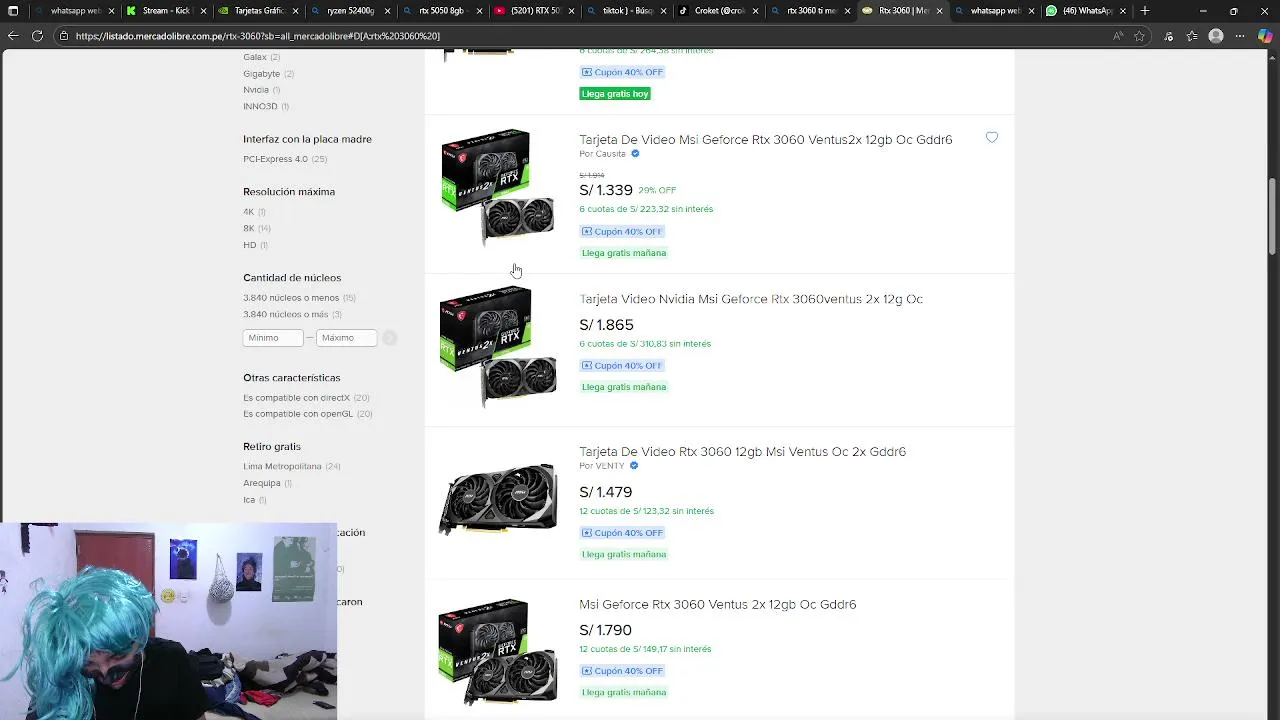Viewport: 1280px width, 720px height.
Task: Switch to the 'Tarjetas Gráficas' Nvidia tab
Action: click(x=257, y=11)
